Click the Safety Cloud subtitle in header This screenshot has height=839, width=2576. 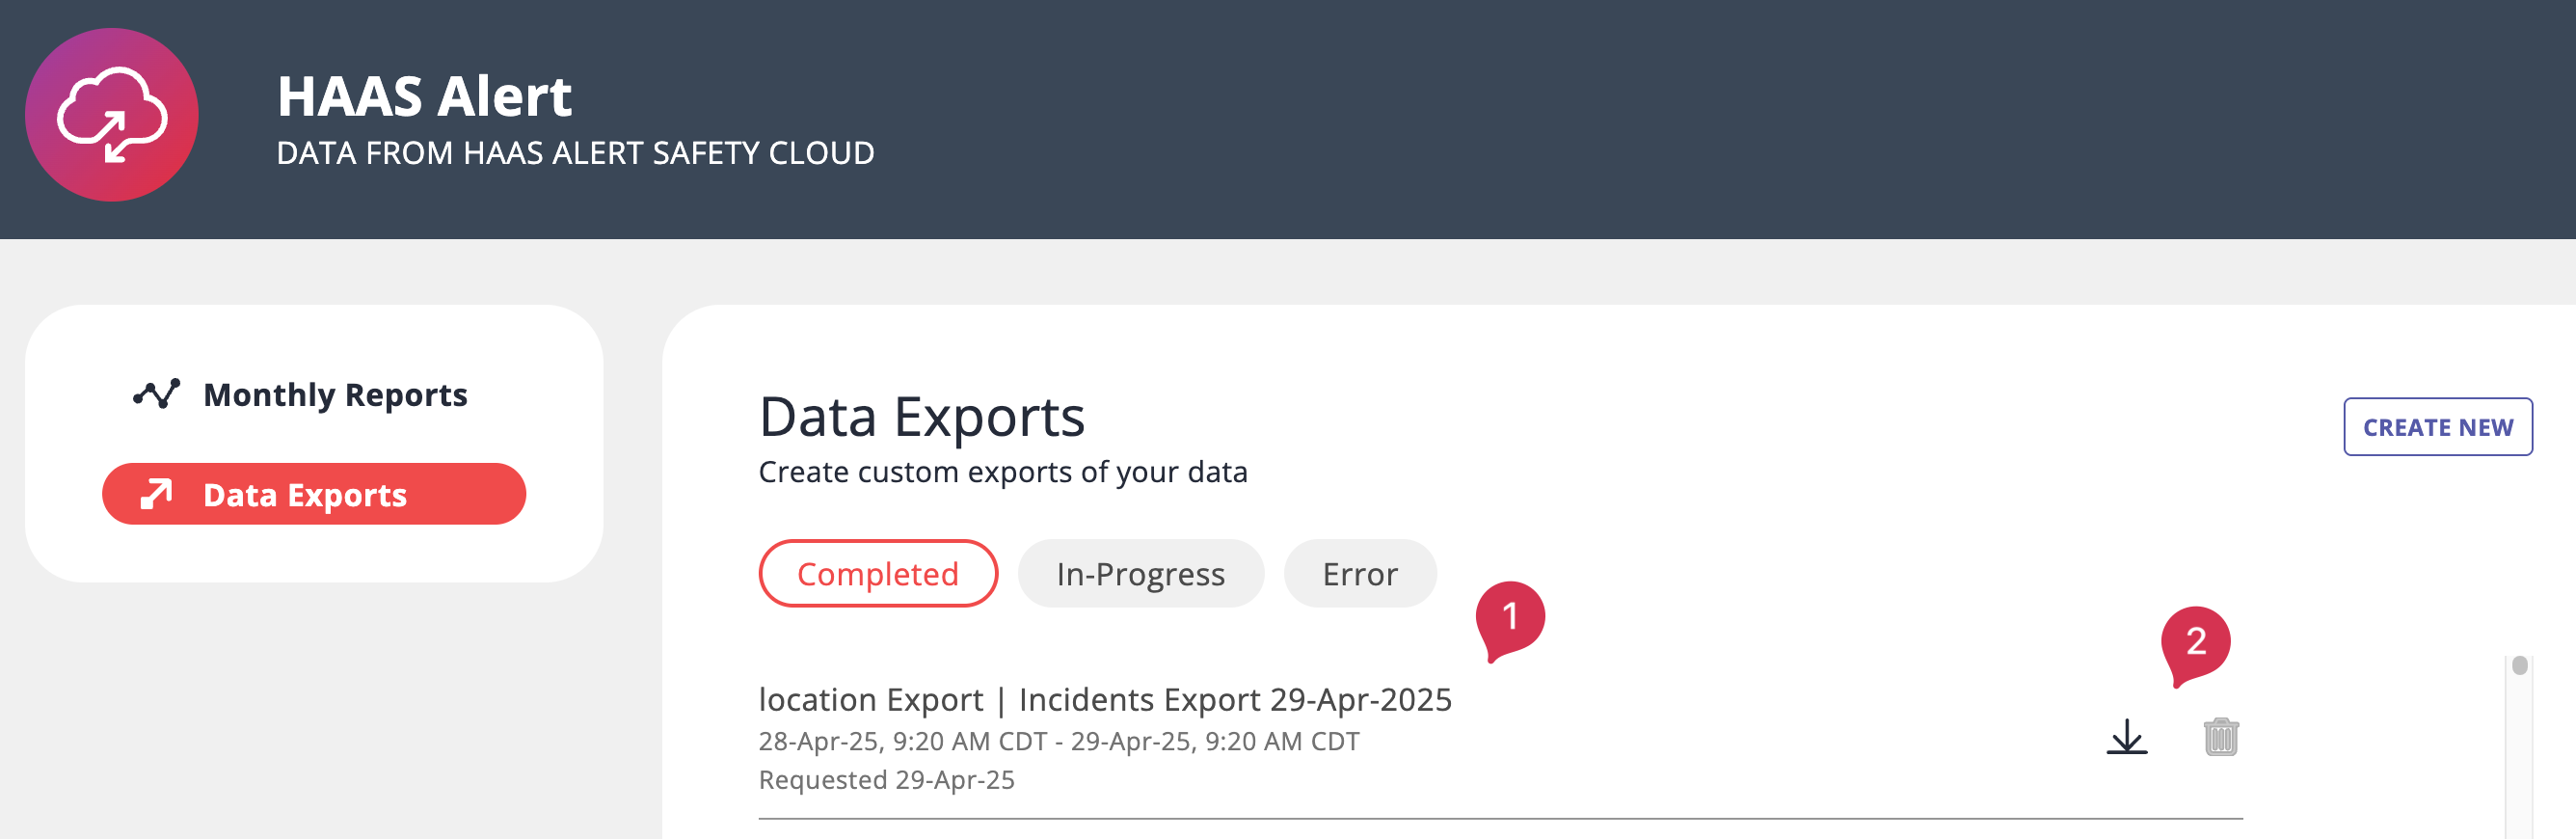pos(575,153)
